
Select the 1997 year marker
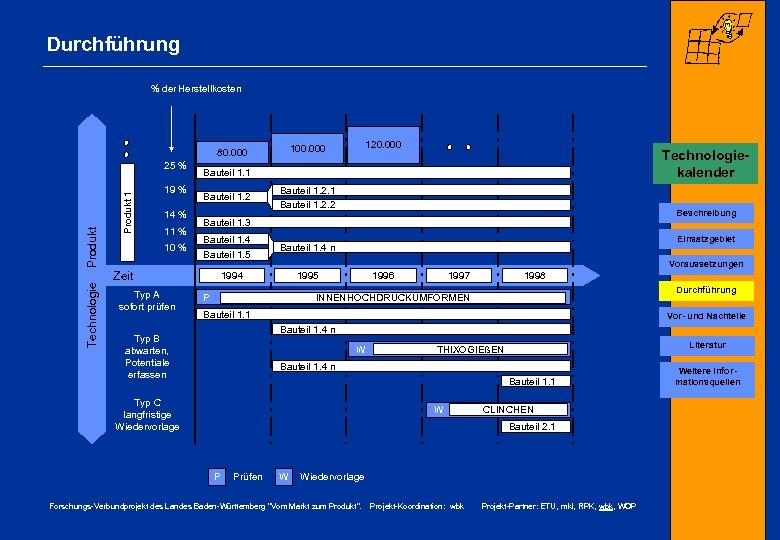click(459, 275)
